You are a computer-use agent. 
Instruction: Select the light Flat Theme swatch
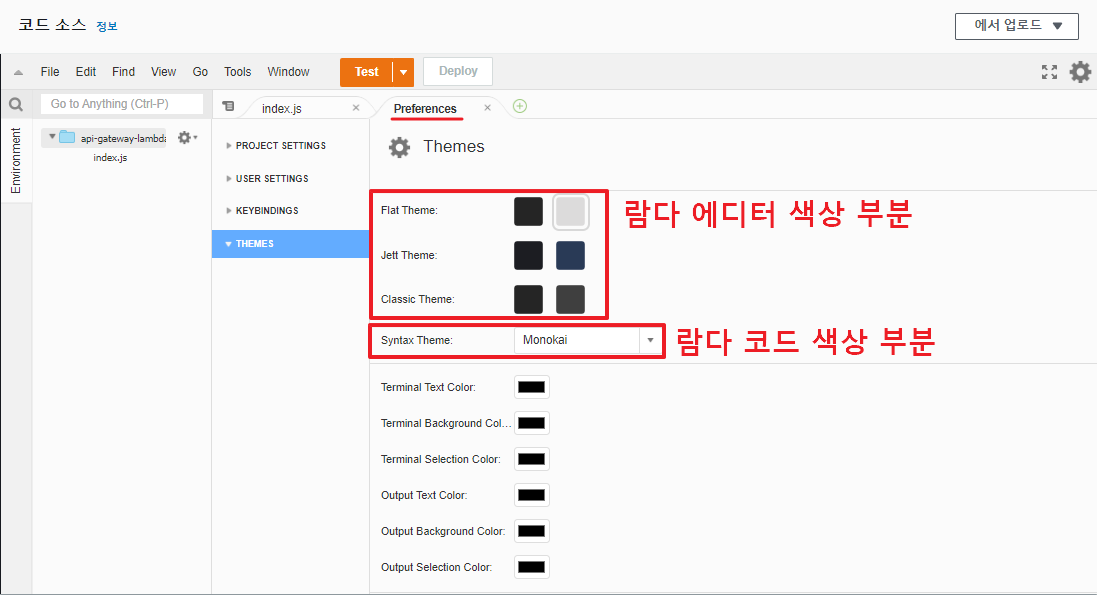tap(570, 211)
